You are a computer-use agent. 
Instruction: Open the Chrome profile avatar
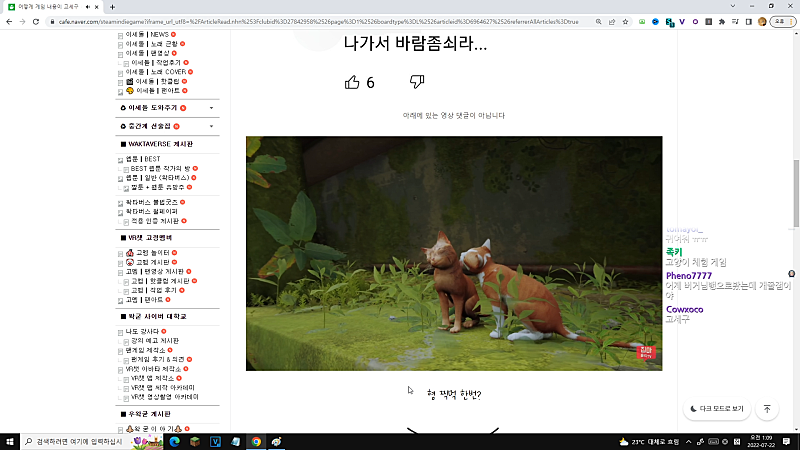tap(762, 22)
